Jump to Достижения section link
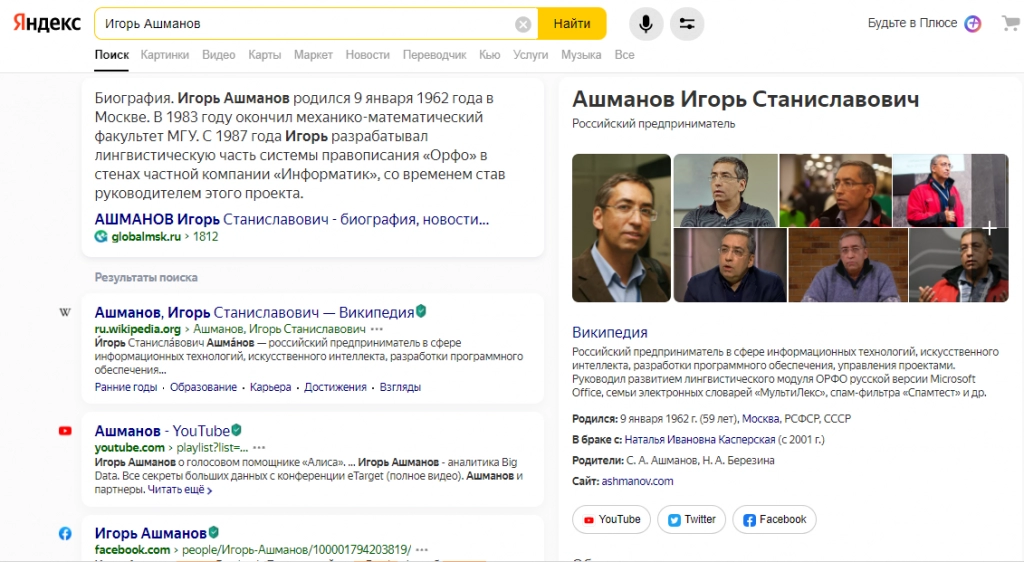1024x562 pixels. coord(335,387)
